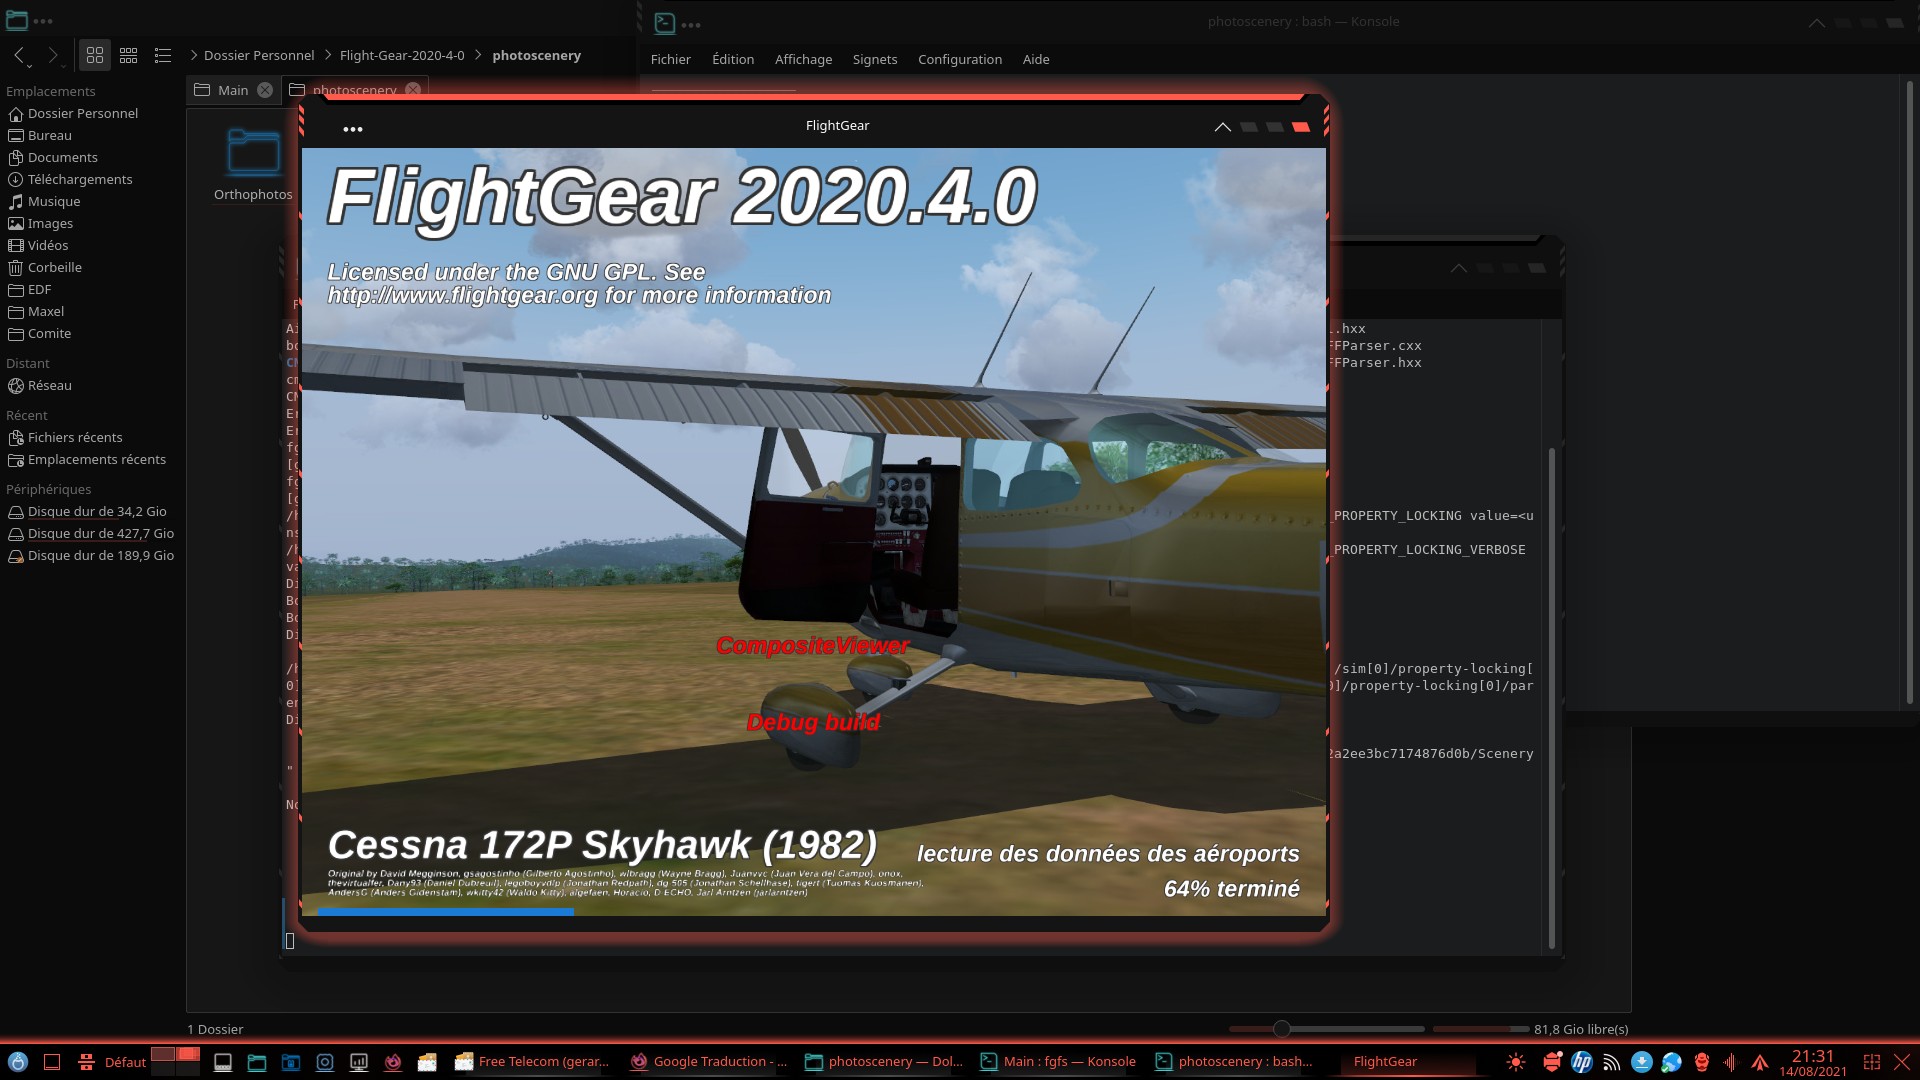
Task: Open the system monitor taskbar launcher
Action: click(x=359, y=1062)
